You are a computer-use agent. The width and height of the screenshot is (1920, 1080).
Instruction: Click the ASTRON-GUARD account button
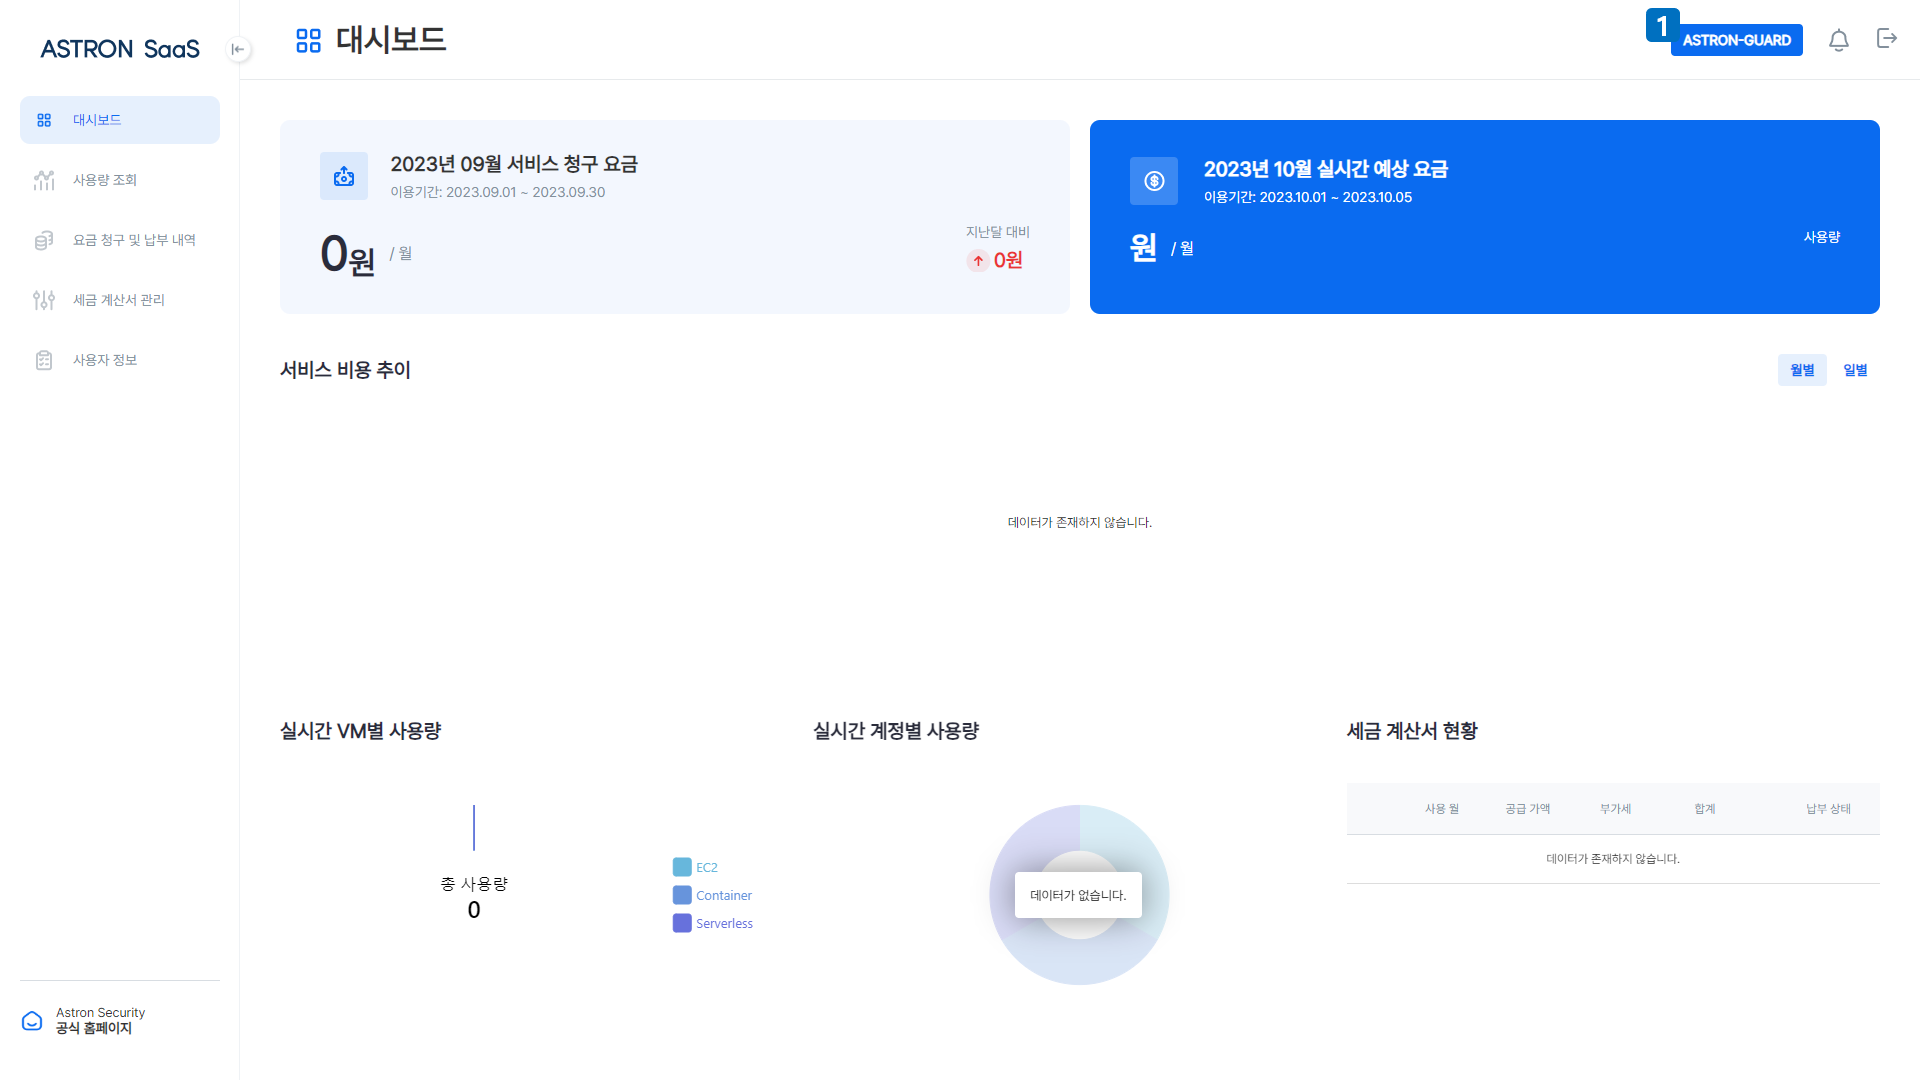1736,40
